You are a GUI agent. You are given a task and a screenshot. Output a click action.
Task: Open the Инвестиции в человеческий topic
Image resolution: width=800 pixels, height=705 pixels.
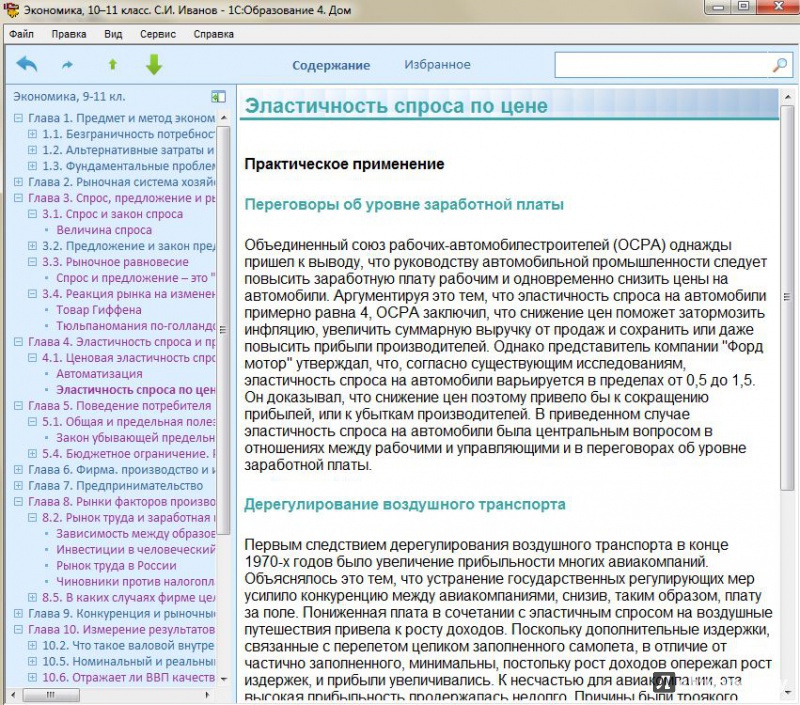[x=136, y=549]
